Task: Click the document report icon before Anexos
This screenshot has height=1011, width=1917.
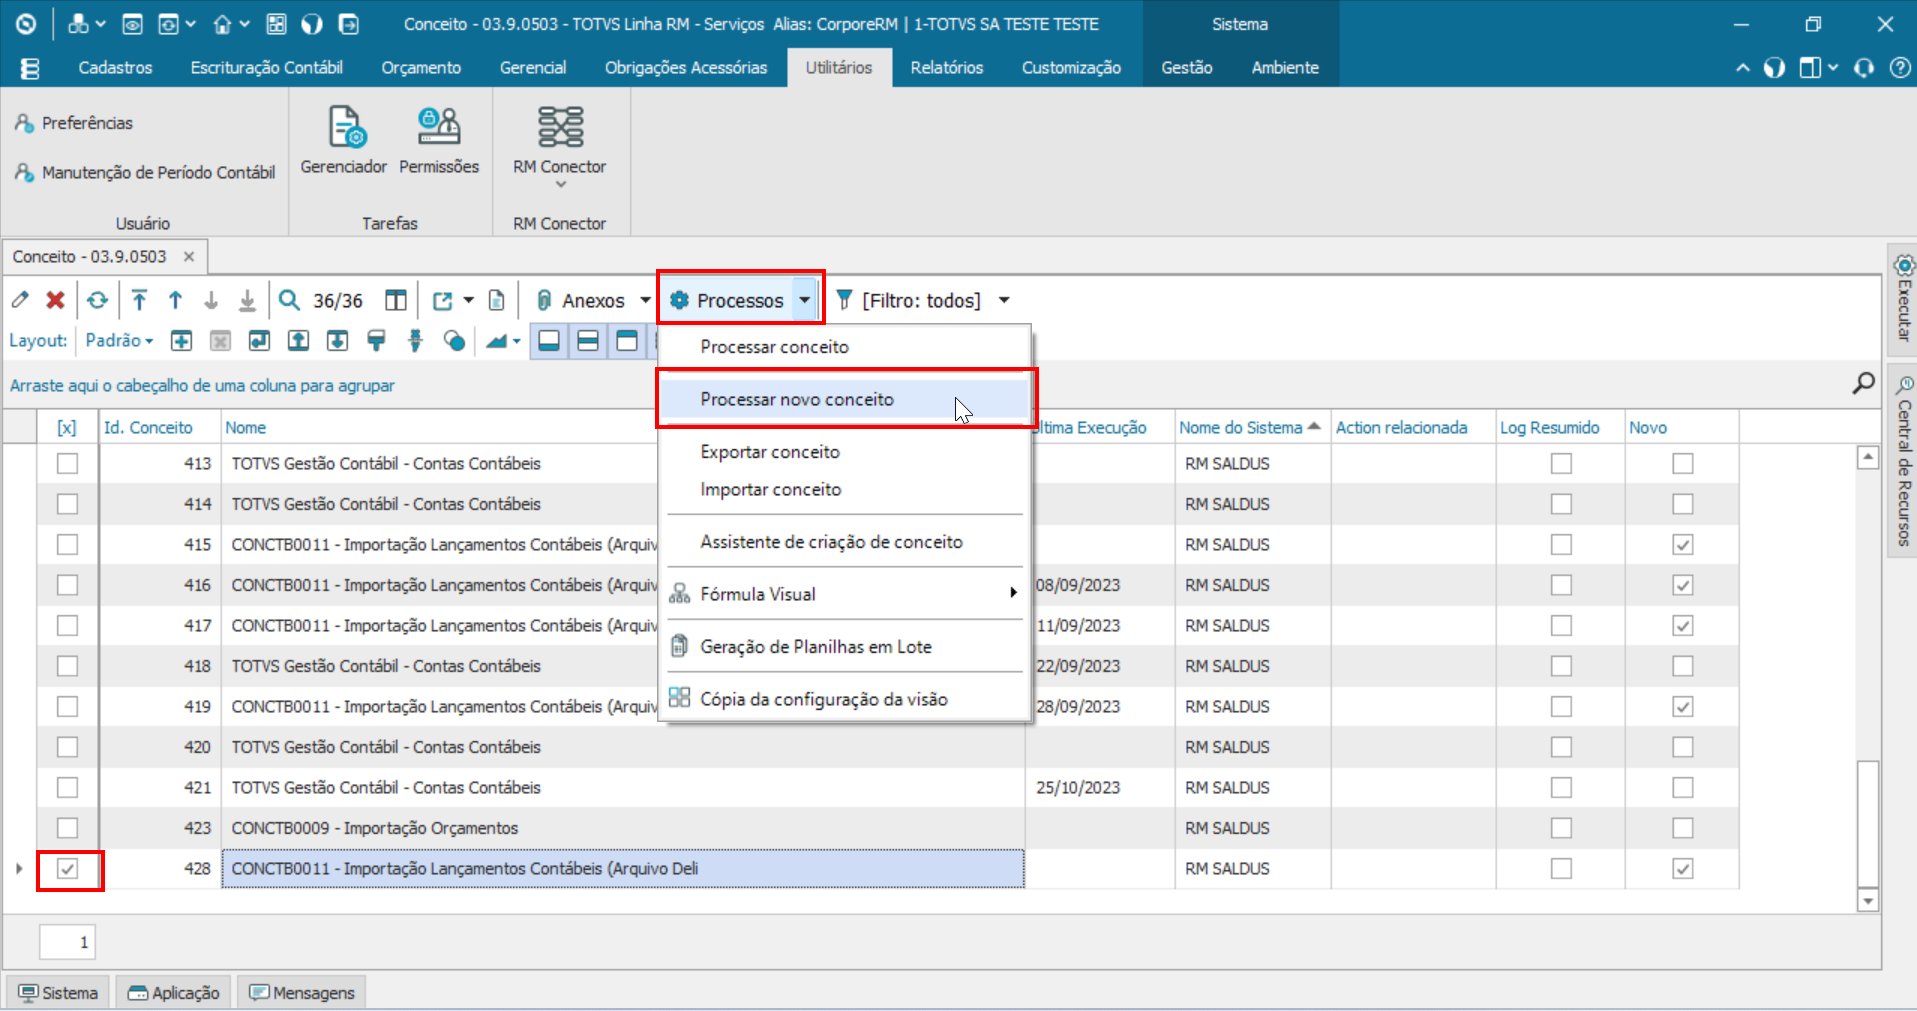Action: tap(496, 300)
